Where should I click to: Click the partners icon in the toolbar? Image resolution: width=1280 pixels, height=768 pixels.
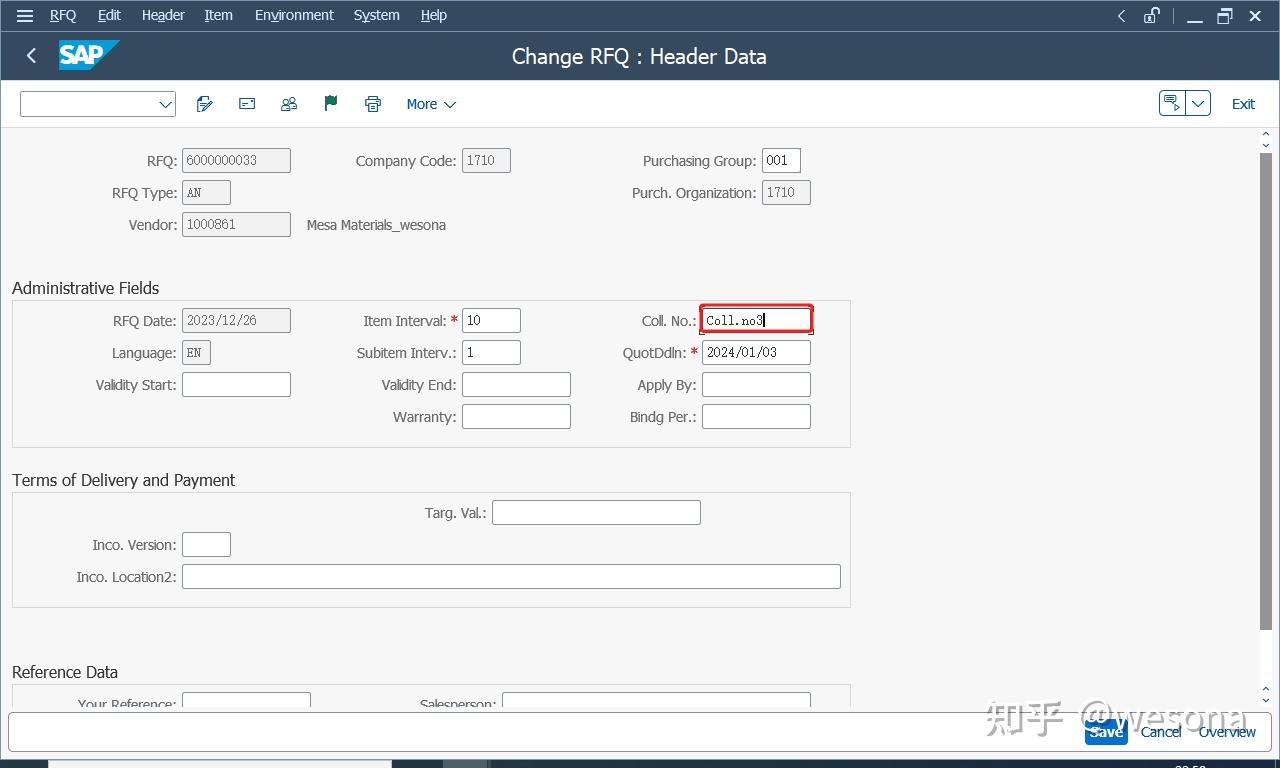(289, 103)
